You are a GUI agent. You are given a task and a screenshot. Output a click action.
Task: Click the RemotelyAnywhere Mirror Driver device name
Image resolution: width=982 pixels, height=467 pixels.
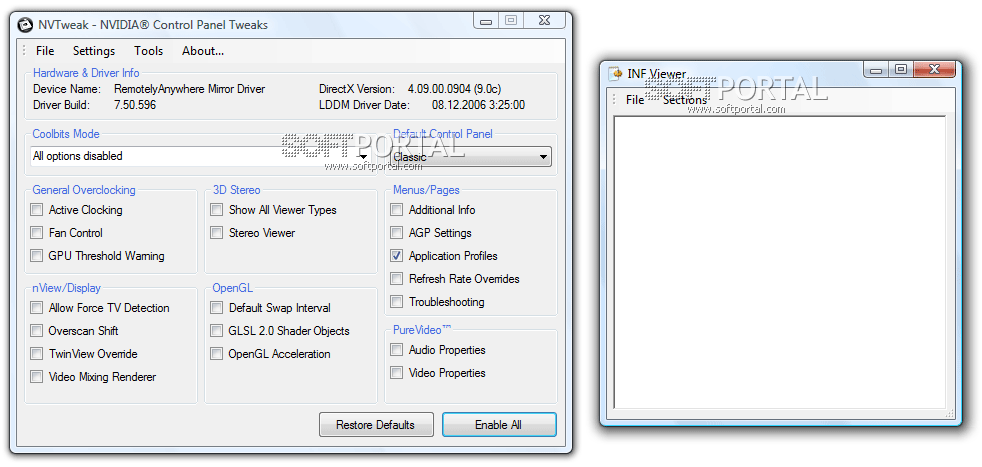coord(190,89)
